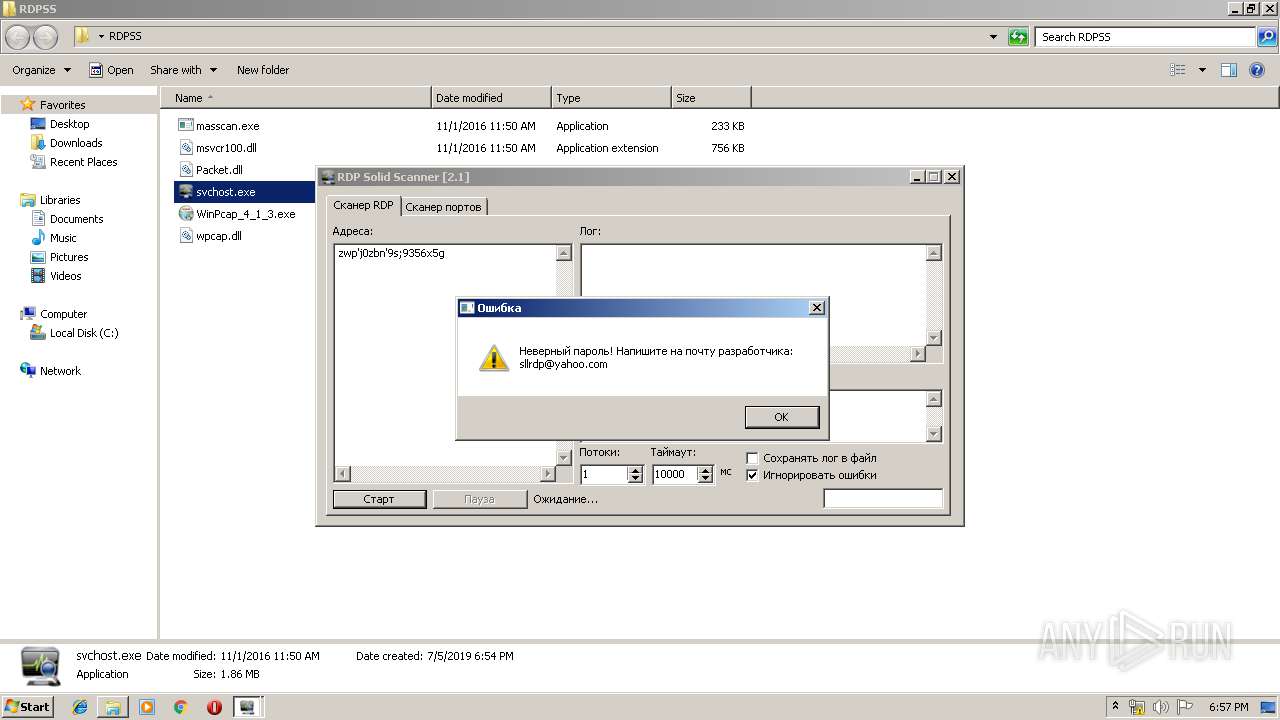
Task: Select masscan.exe file icon
Action: pos(185,126)
